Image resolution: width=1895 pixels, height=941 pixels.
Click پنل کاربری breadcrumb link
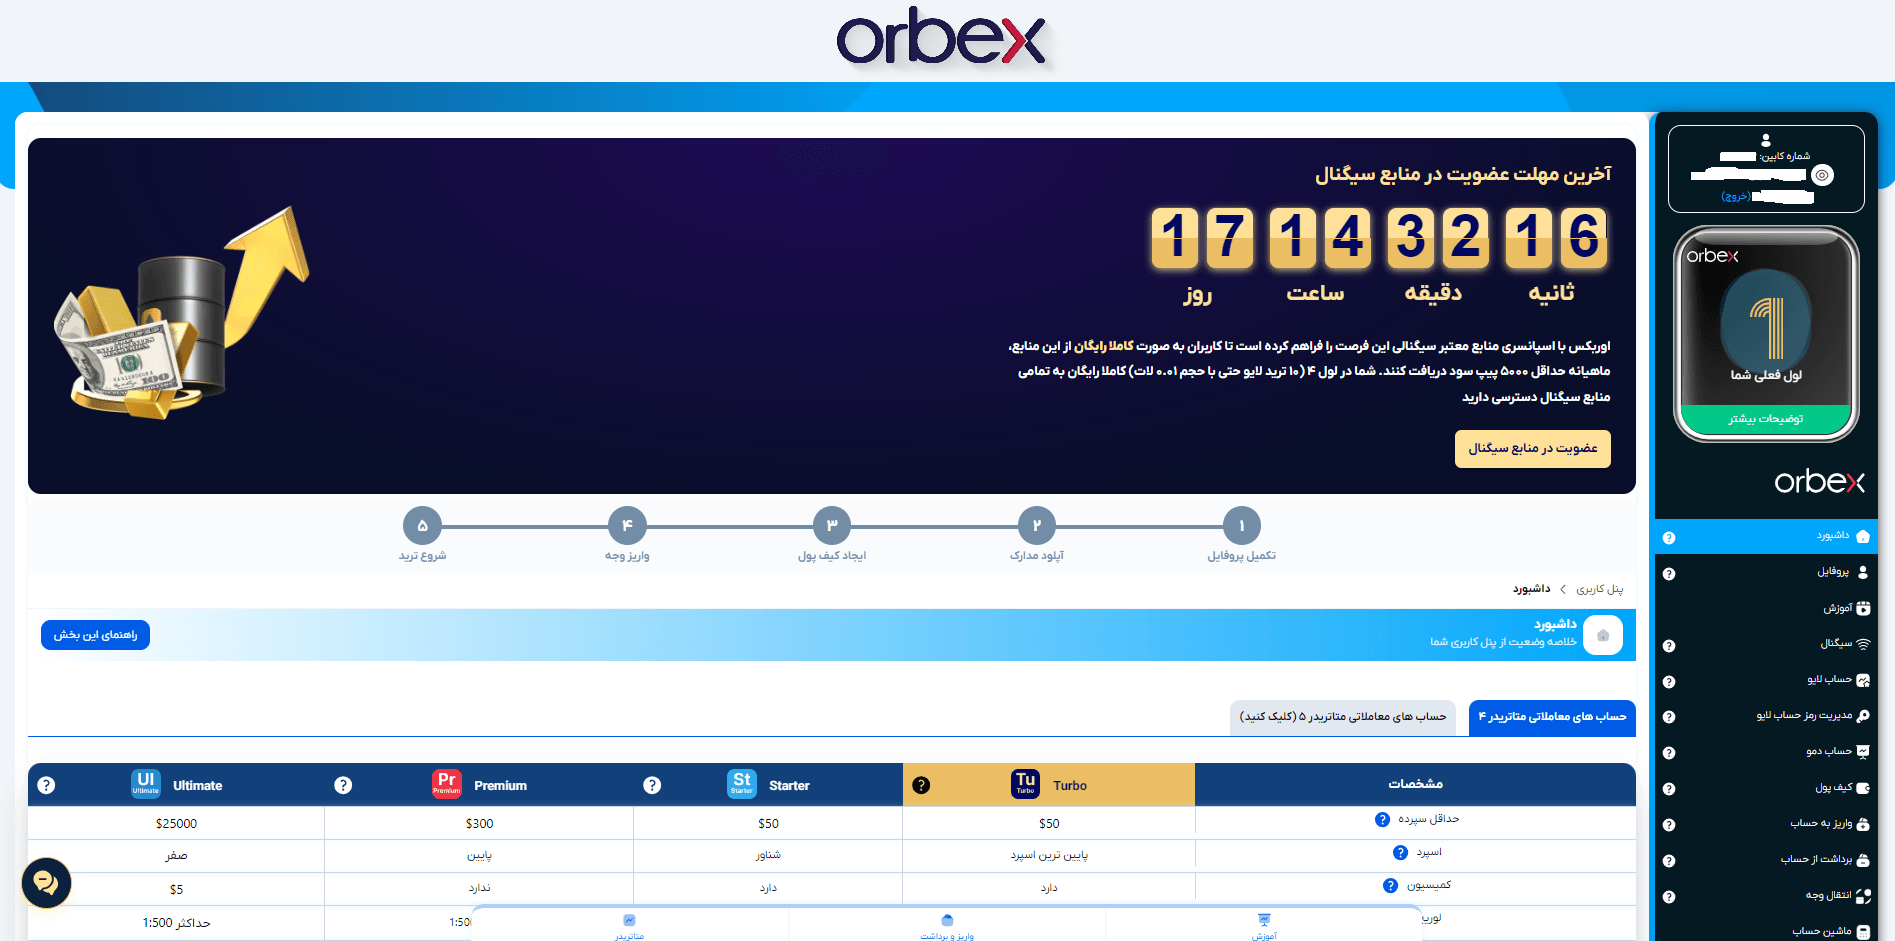pos(1600,589)
